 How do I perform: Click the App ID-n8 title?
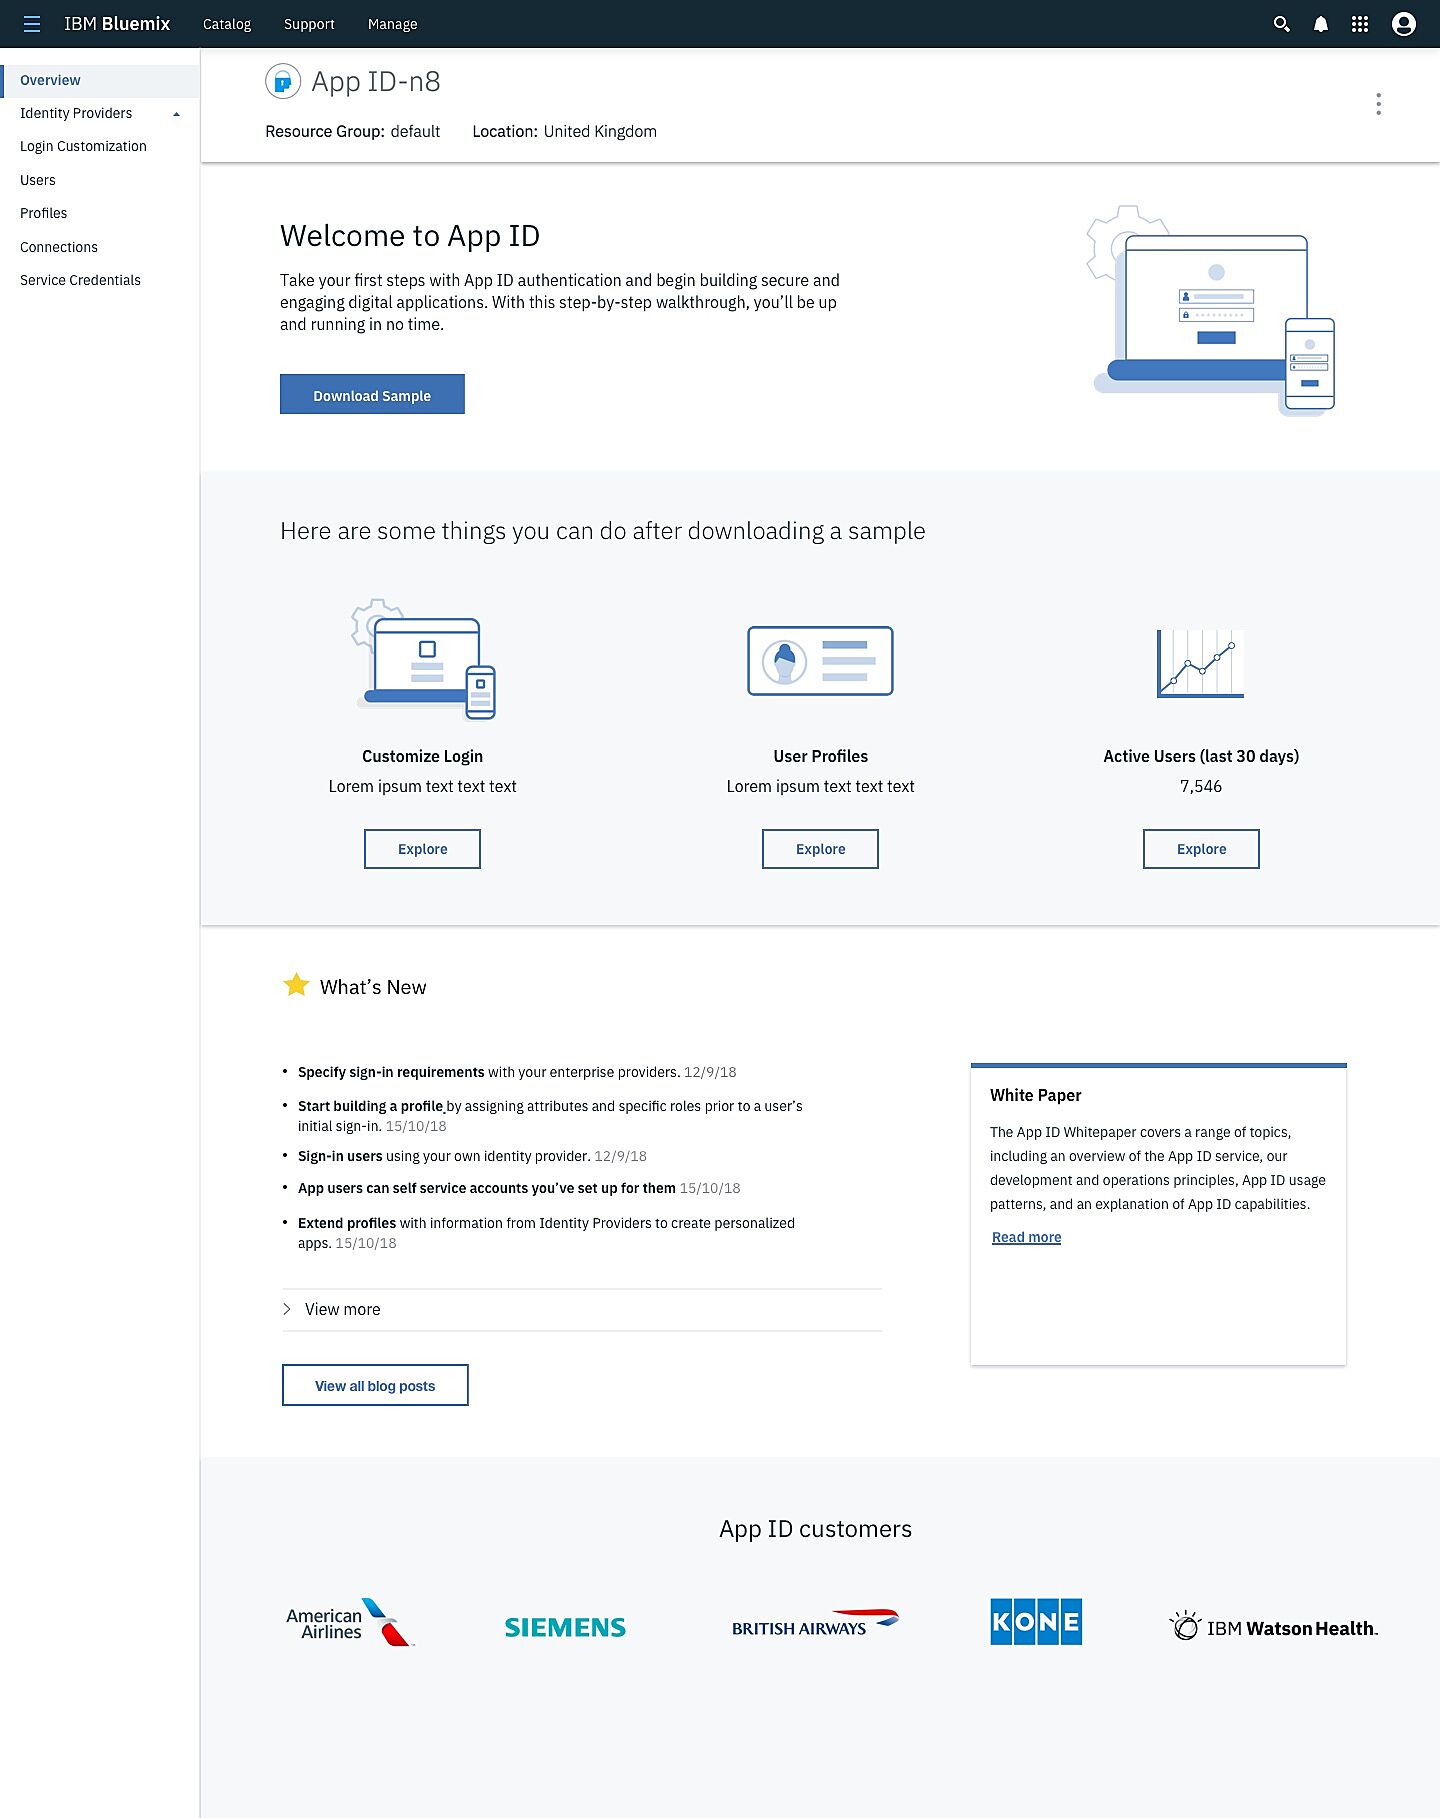point(376,81)
